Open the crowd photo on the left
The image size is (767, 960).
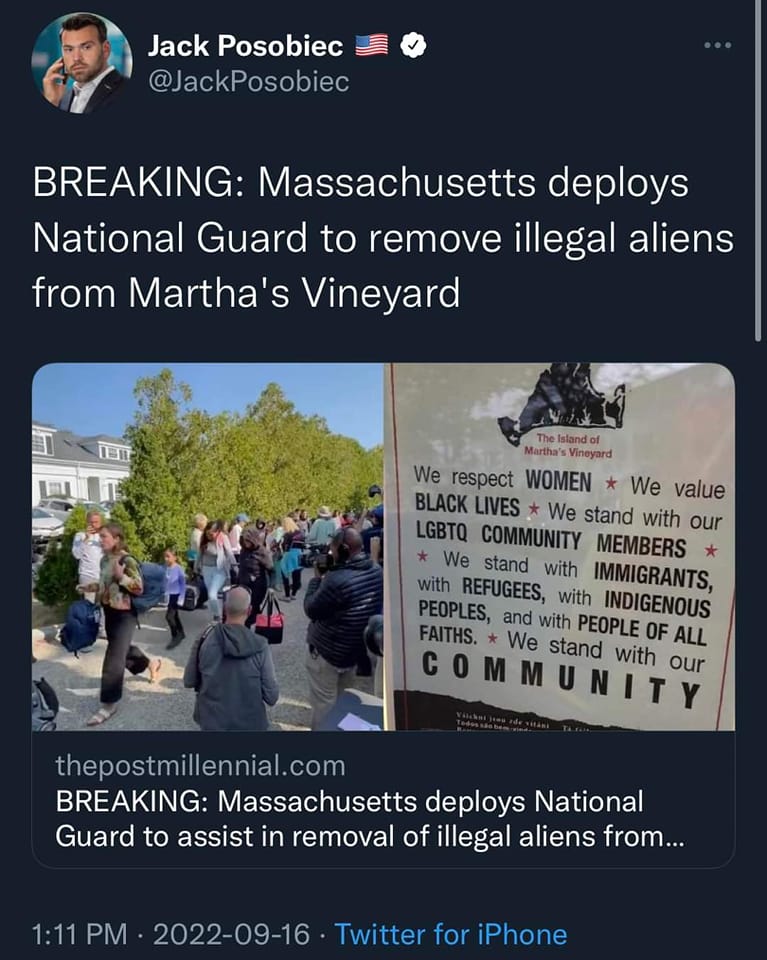coord(208,547)
